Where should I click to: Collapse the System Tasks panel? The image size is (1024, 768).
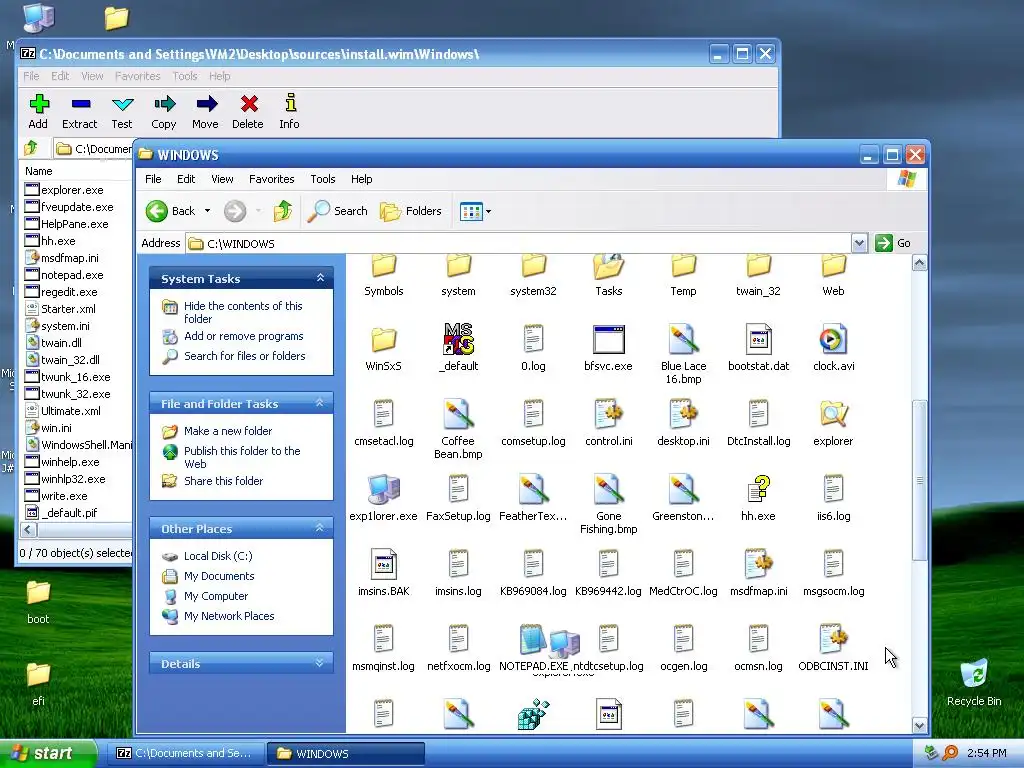tap(320, 278)
